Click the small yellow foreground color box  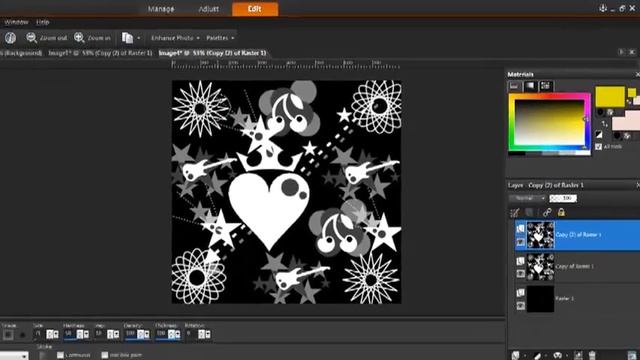pos(631,93)
